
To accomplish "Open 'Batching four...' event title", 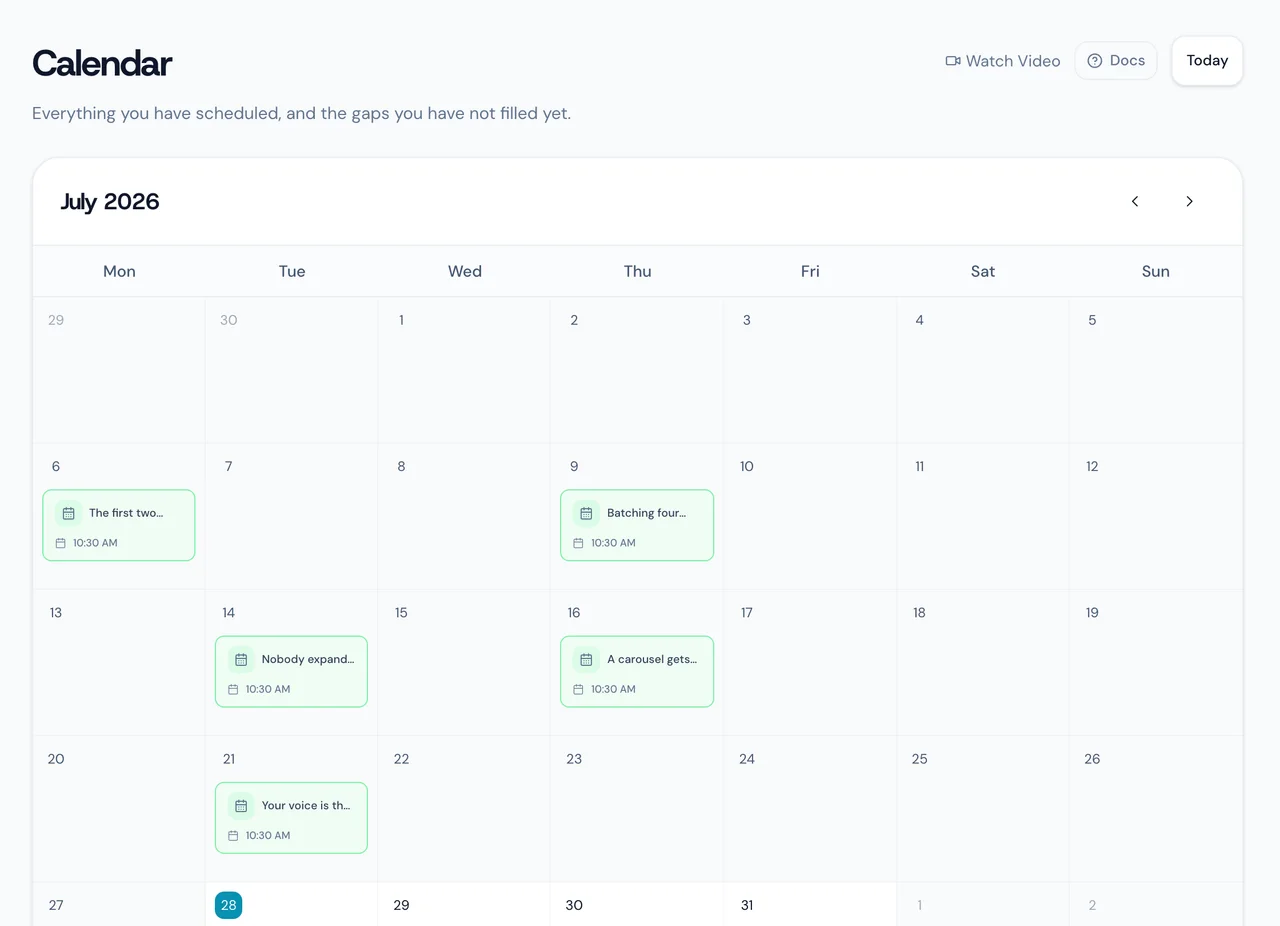I will [x=647, y=513].
